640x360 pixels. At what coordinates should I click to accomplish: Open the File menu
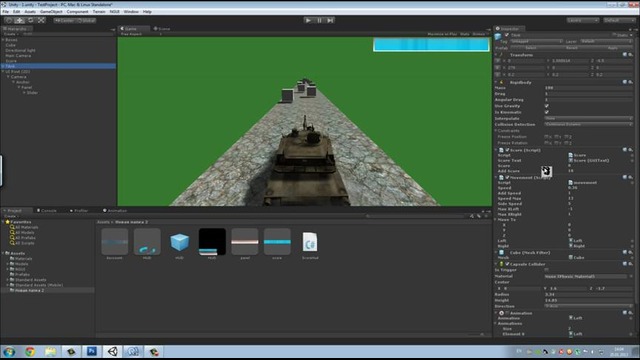pos(5,12)
